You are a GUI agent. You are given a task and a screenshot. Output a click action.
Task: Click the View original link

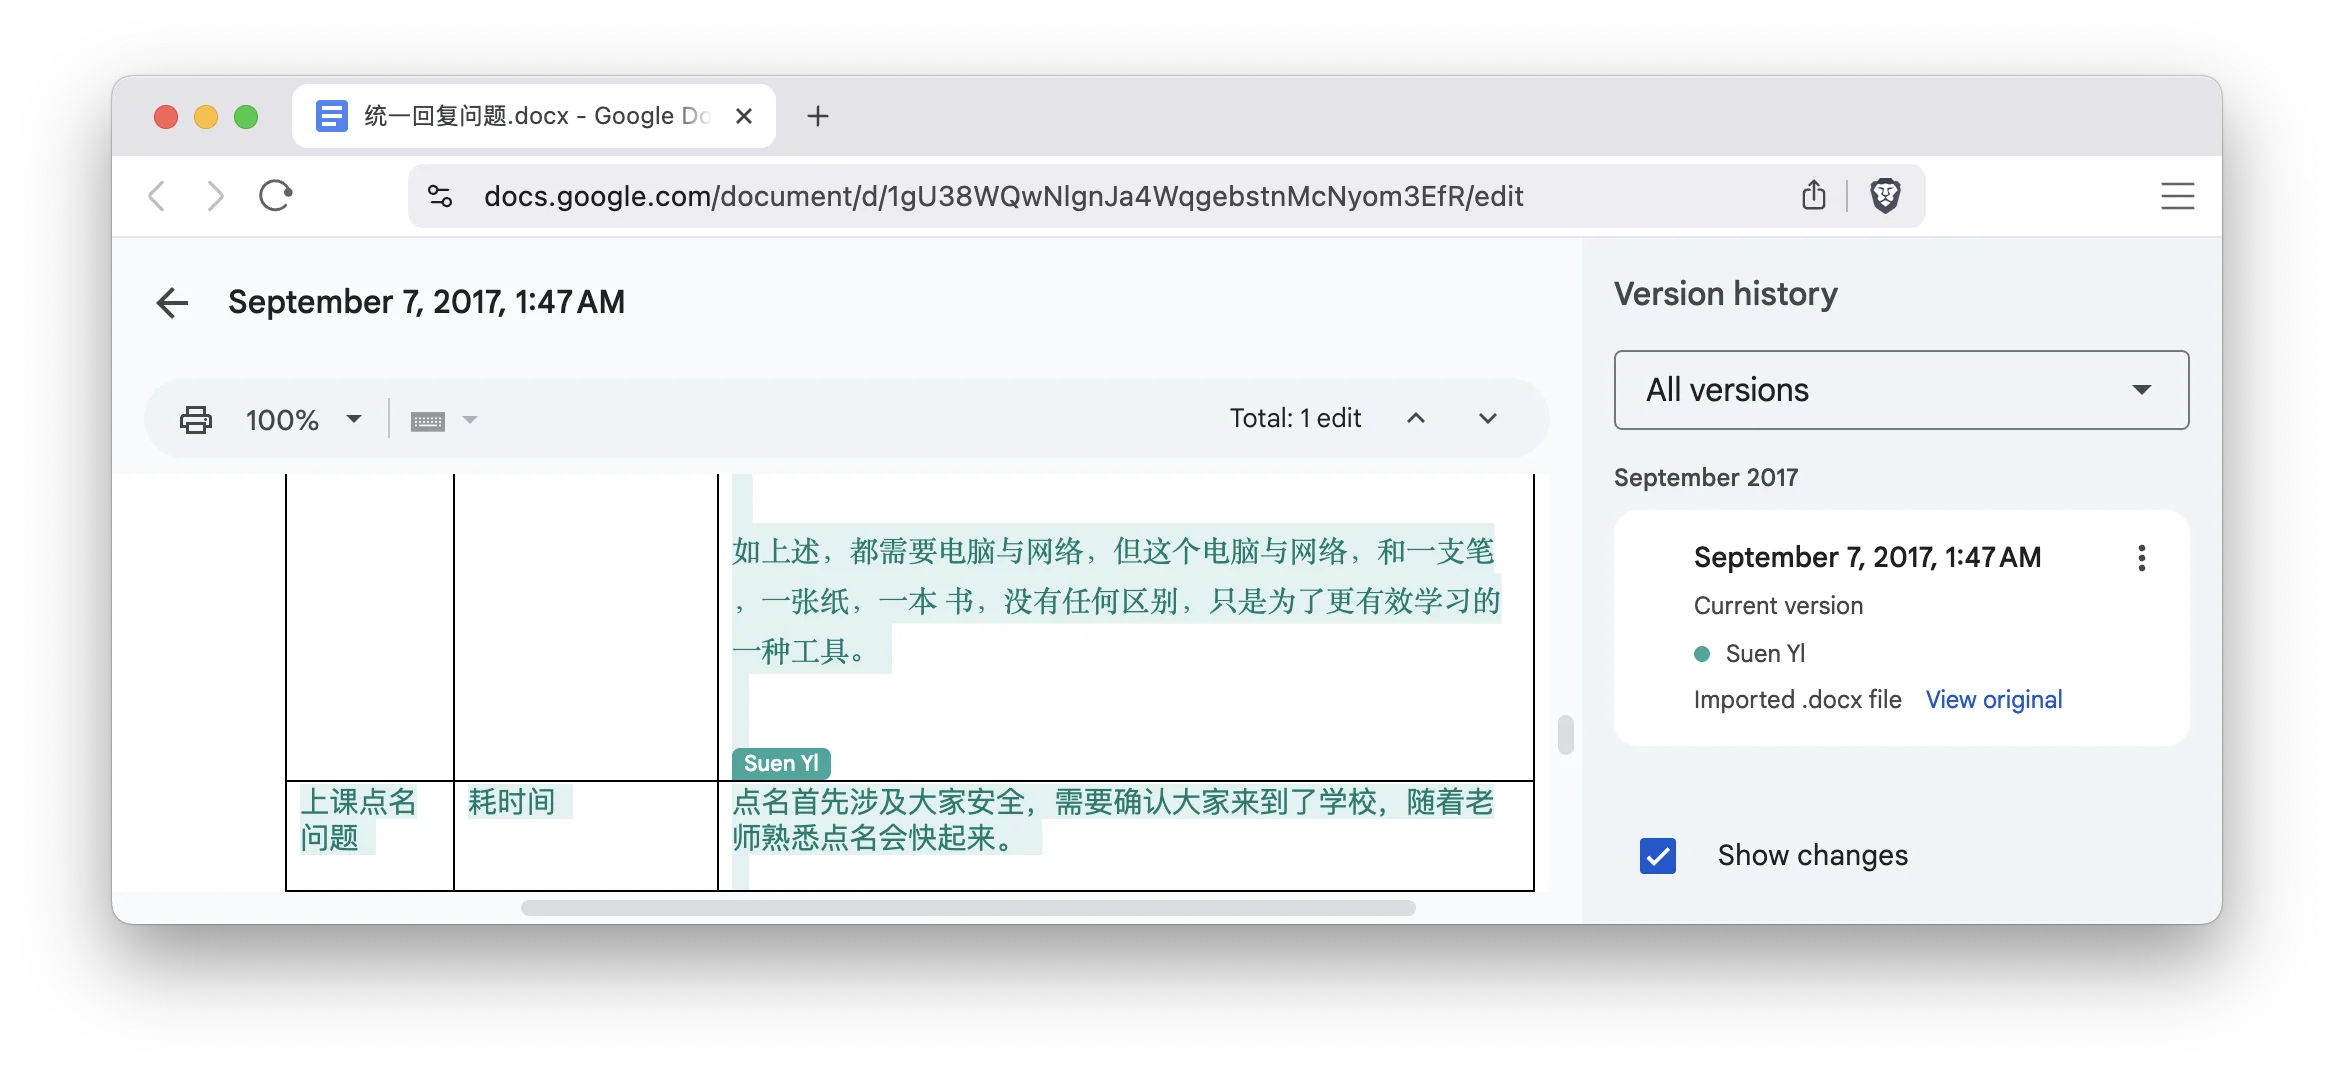(1993, 699)
